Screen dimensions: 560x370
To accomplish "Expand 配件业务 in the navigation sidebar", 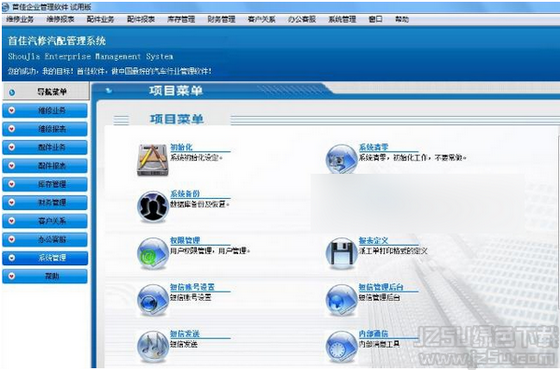I will (x=45, y=147).
